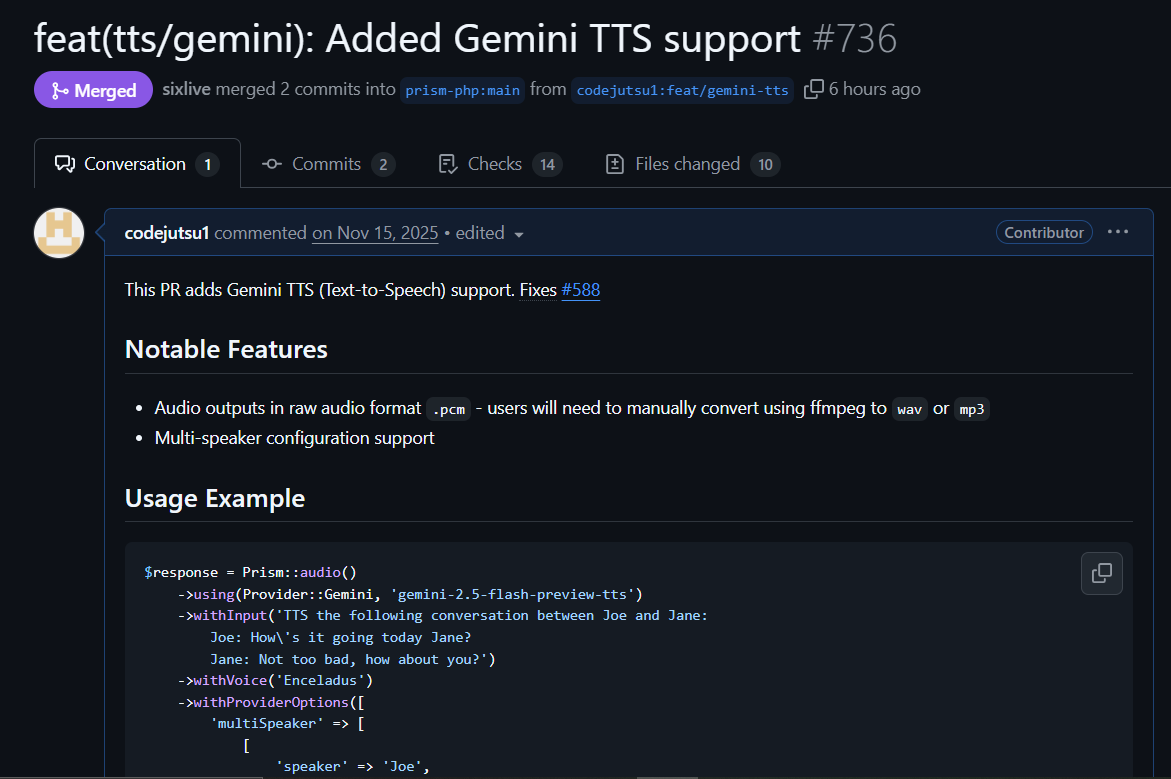Click the pull request number #736

pos(854,38)
